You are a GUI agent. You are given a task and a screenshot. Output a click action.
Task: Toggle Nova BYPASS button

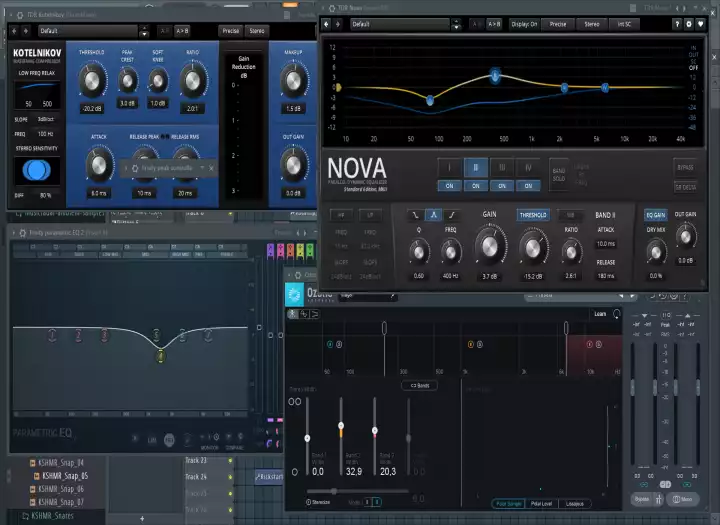(685, 167)
